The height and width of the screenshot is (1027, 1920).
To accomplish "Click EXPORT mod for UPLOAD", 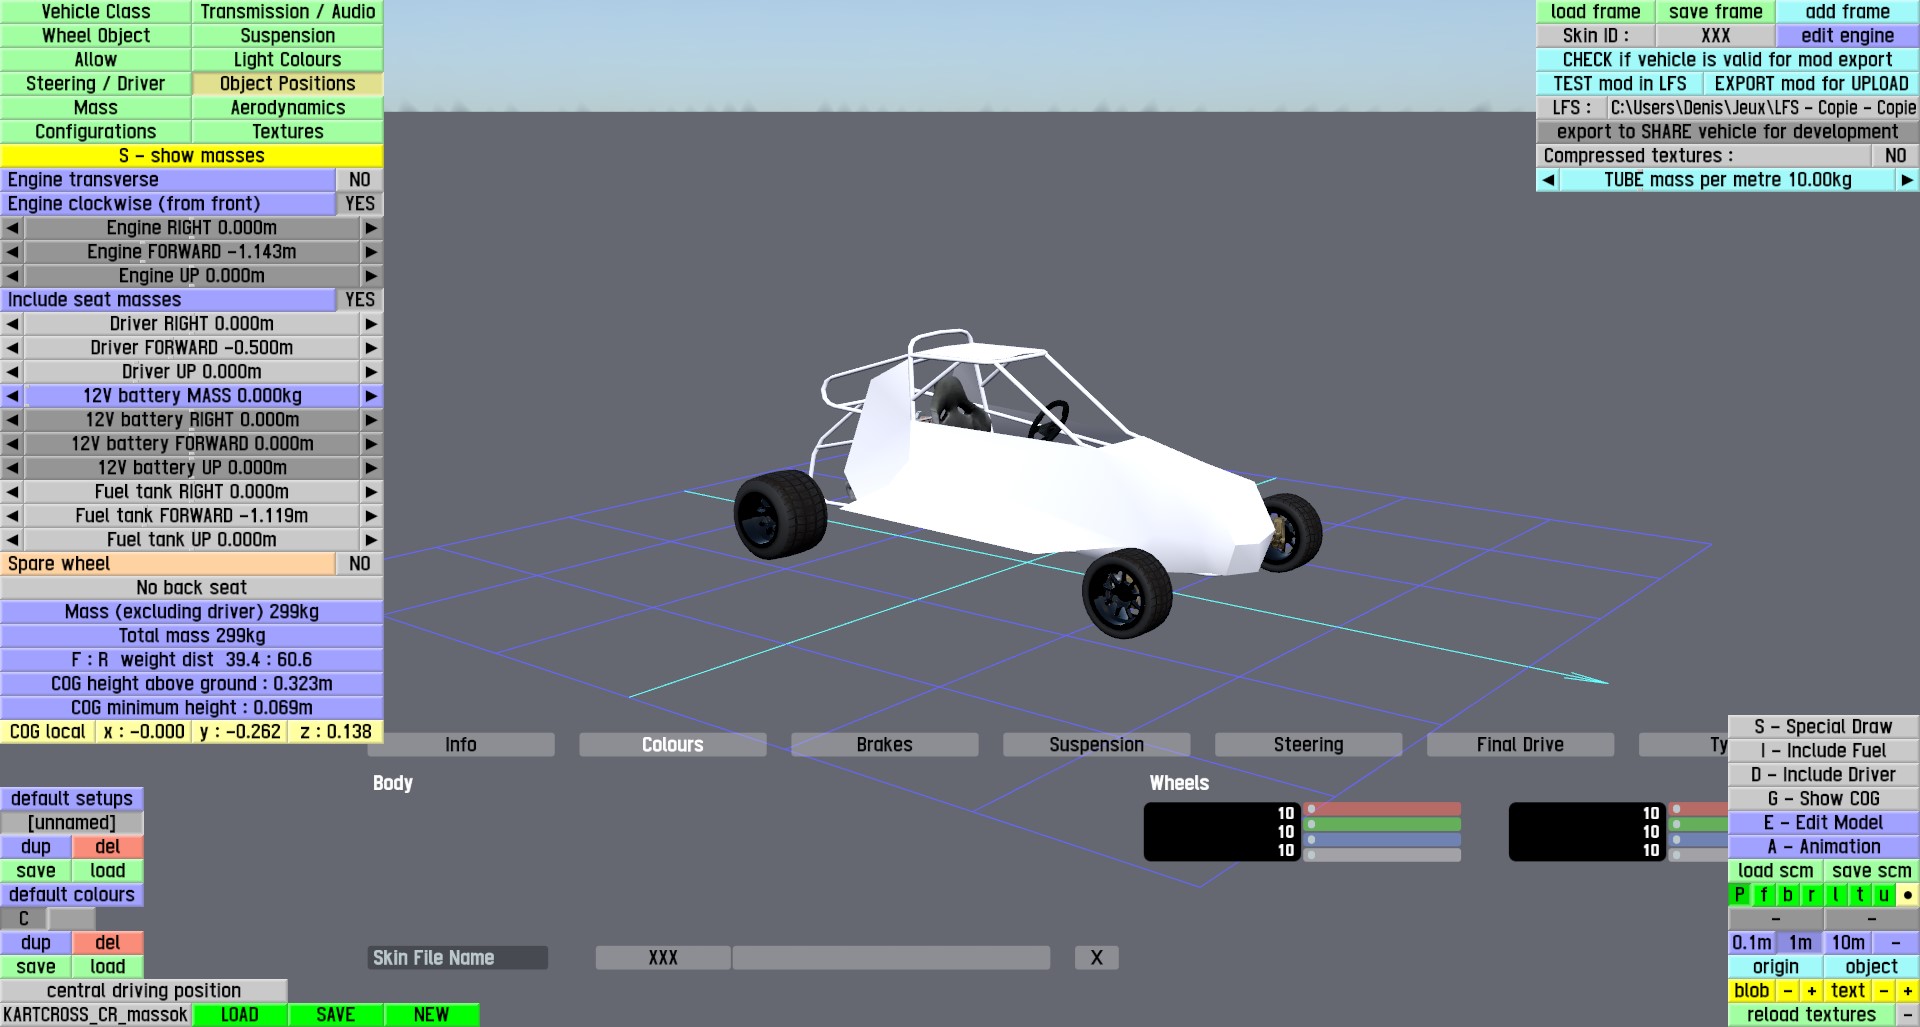I will [1812, 84].
